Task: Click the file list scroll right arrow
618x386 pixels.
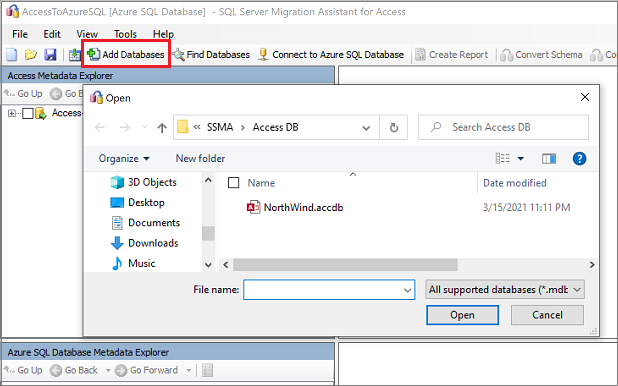Action: click(592, 265)
